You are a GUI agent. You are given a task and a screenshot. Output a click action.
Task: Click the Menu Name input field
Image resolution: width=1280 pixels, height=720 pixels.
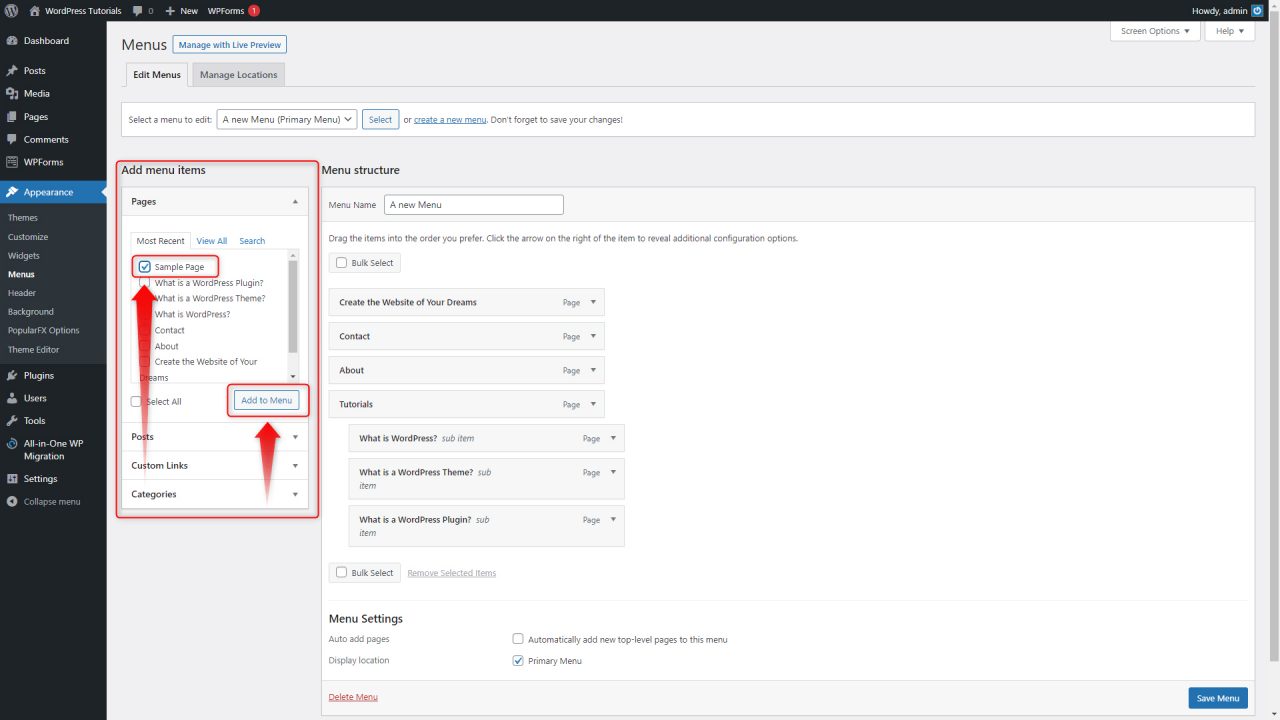coord(473,204)
